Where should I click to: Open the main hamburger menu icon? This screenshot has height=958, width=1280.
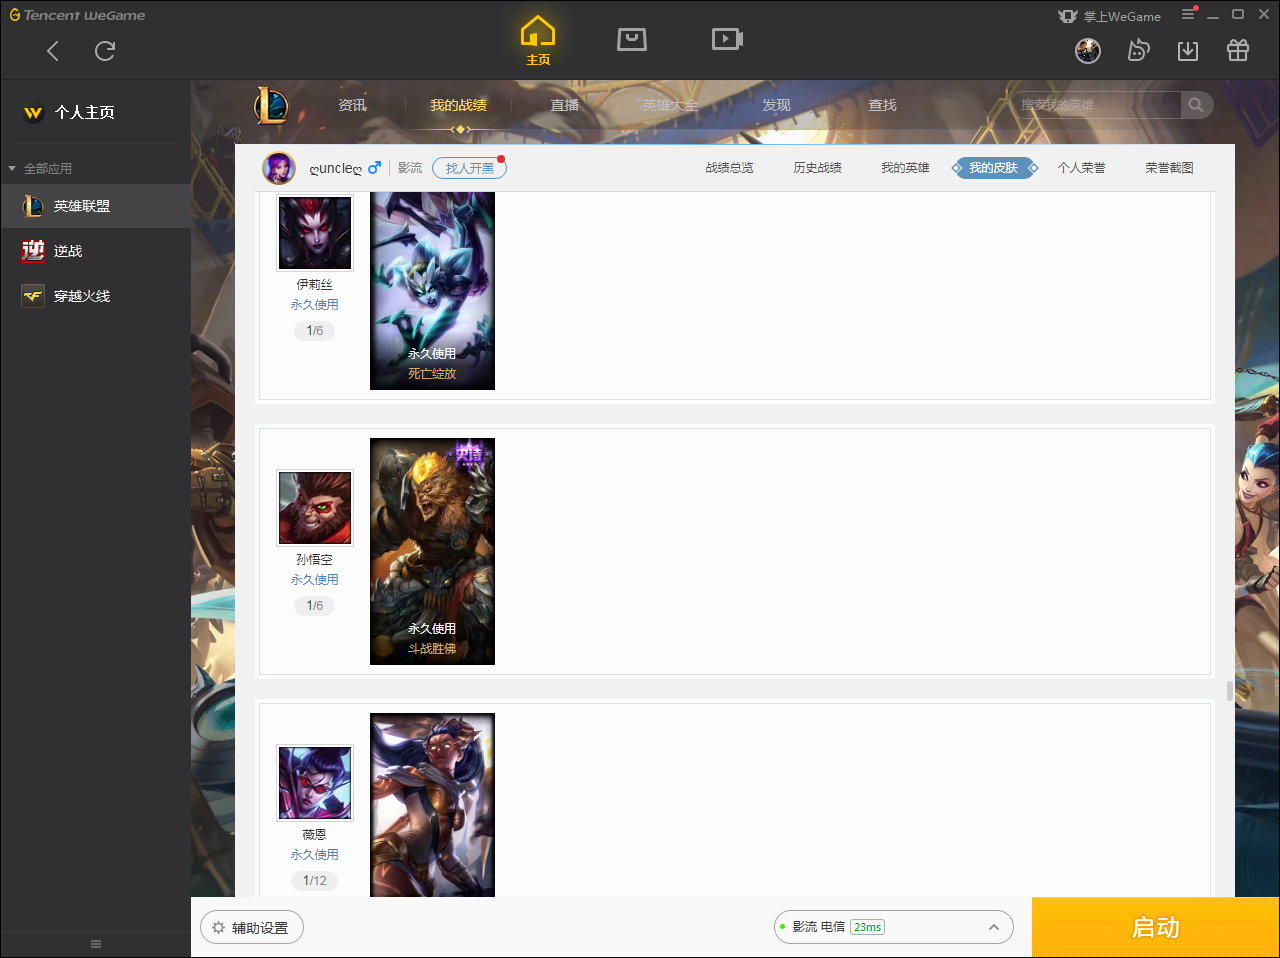click(x=1188, y=15)
